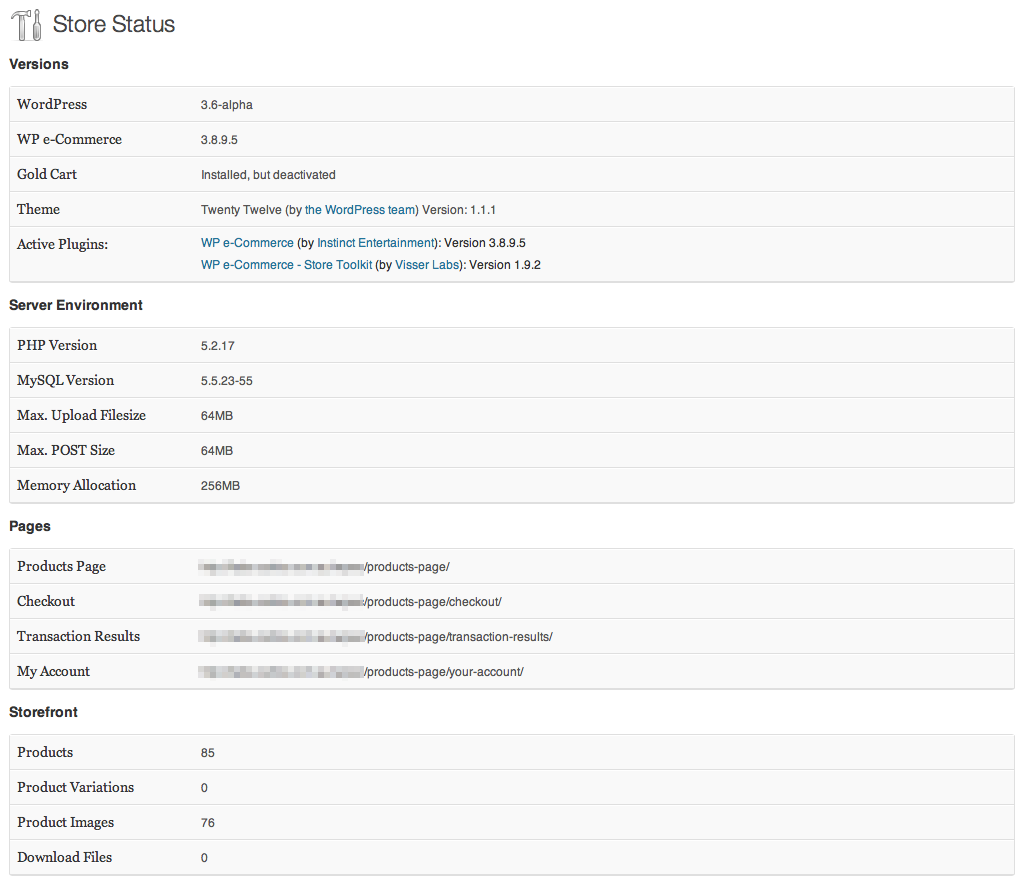Select the MySQL Version row label
This screenshot has width=1025, height=889.
click(65, 380)
